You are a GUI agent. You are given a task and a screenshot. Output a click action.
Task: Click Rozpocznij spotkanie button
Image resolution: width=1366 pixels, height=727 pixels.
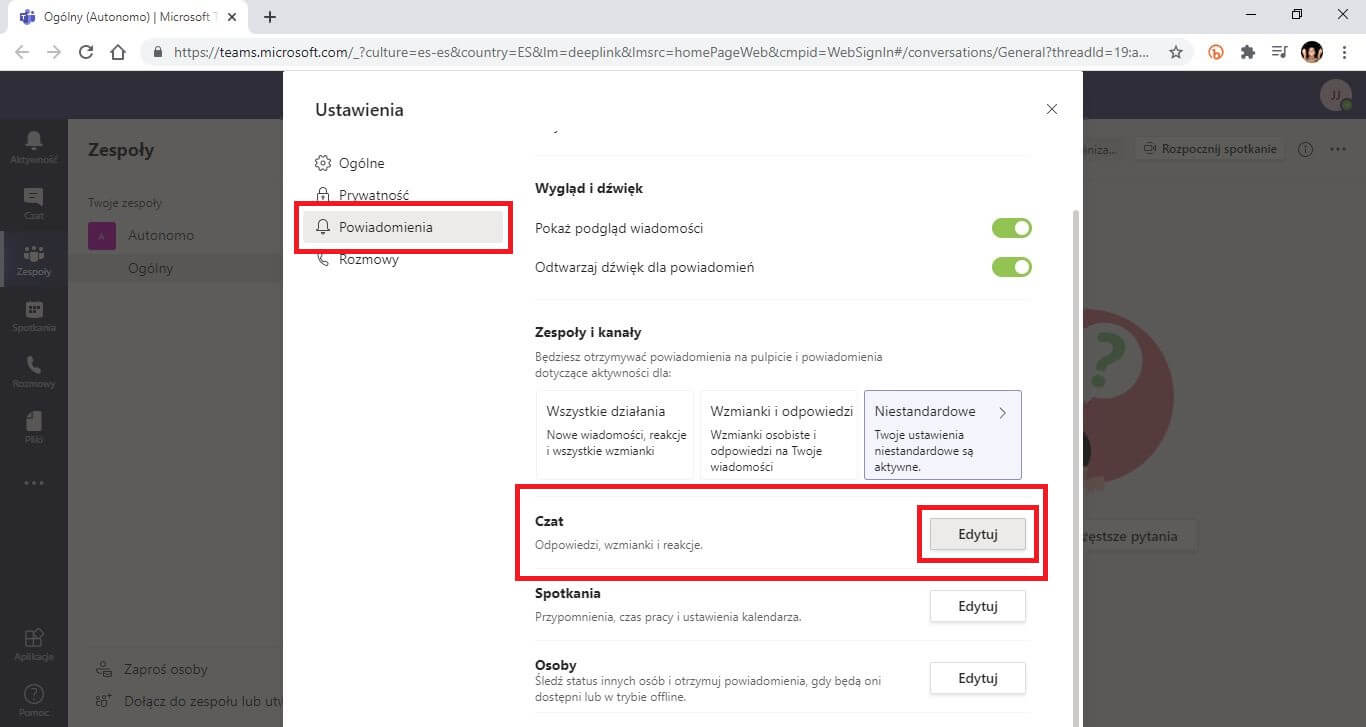[x=1210, y=149]
